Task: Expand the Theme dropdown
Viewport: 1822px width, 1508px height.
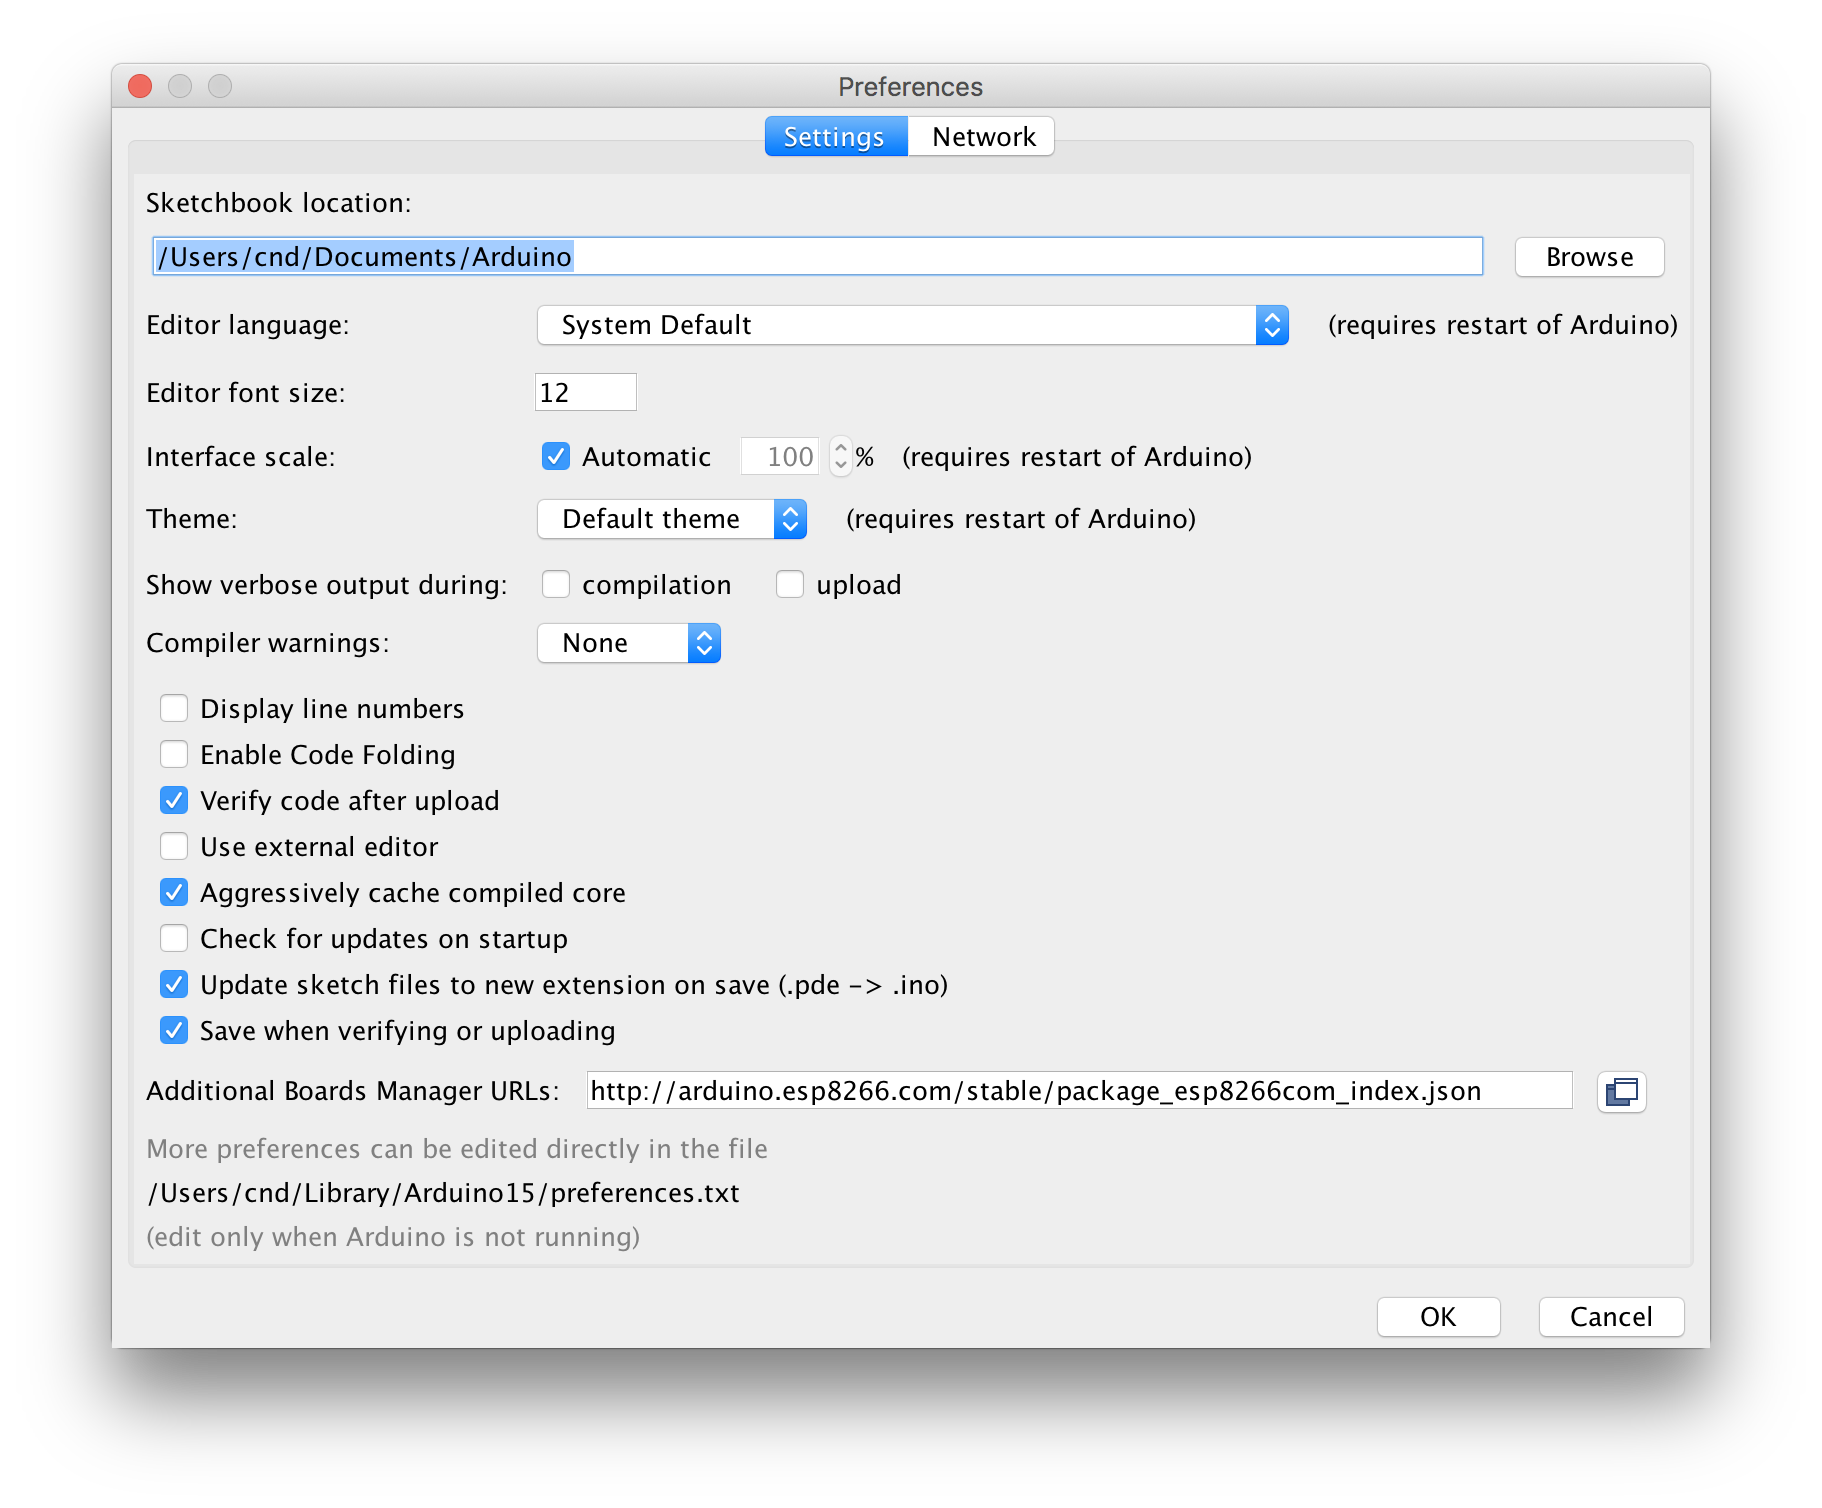Action: (x=672, y=519)
